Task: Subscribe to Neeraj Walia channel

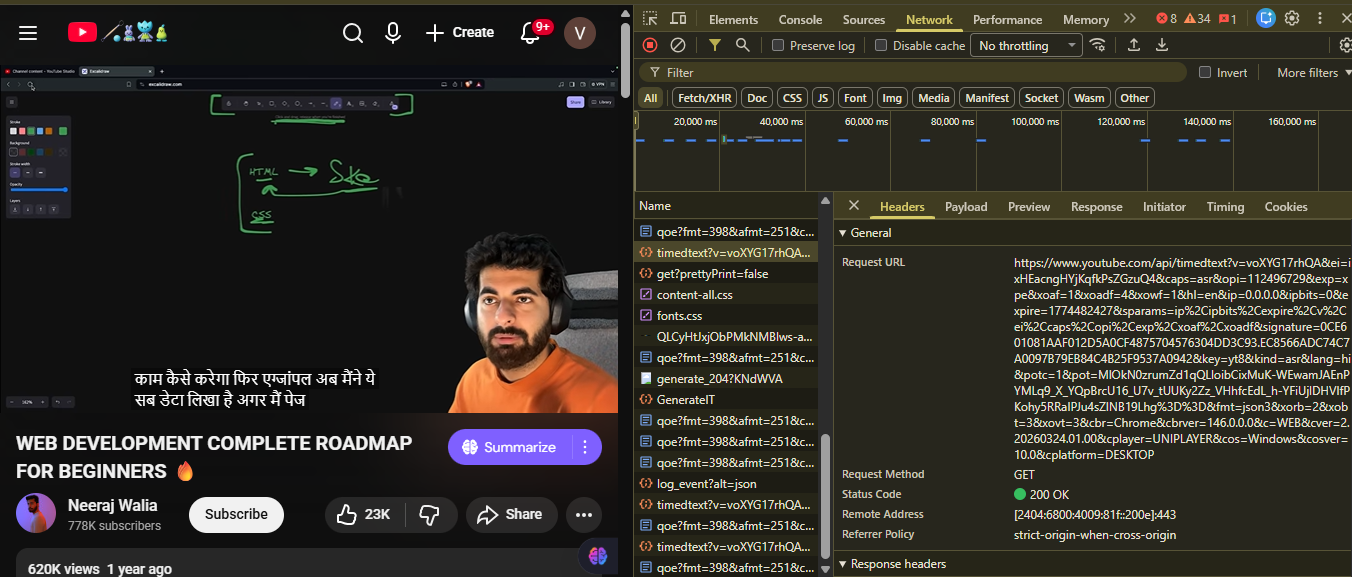Action: (236, 514)
